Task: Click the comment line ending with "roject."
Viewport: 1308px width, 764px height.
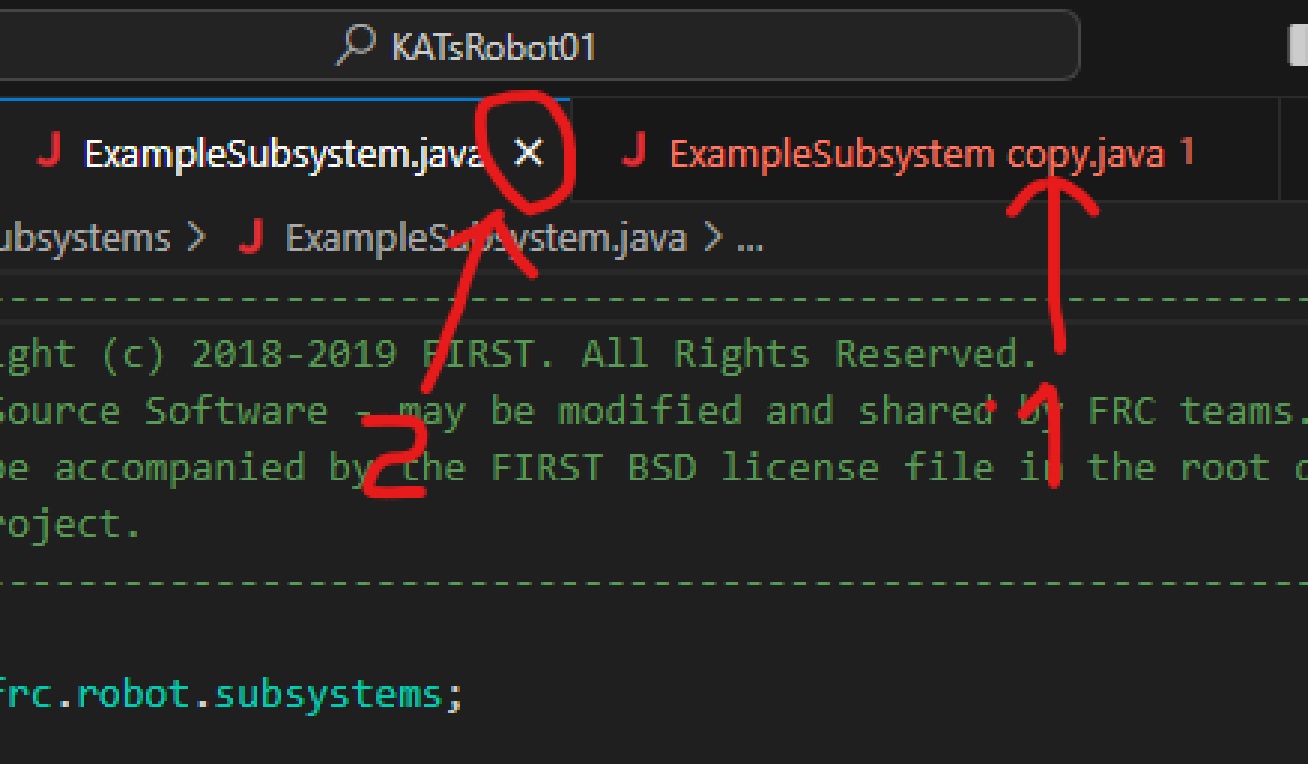Action: pos(70,525)
